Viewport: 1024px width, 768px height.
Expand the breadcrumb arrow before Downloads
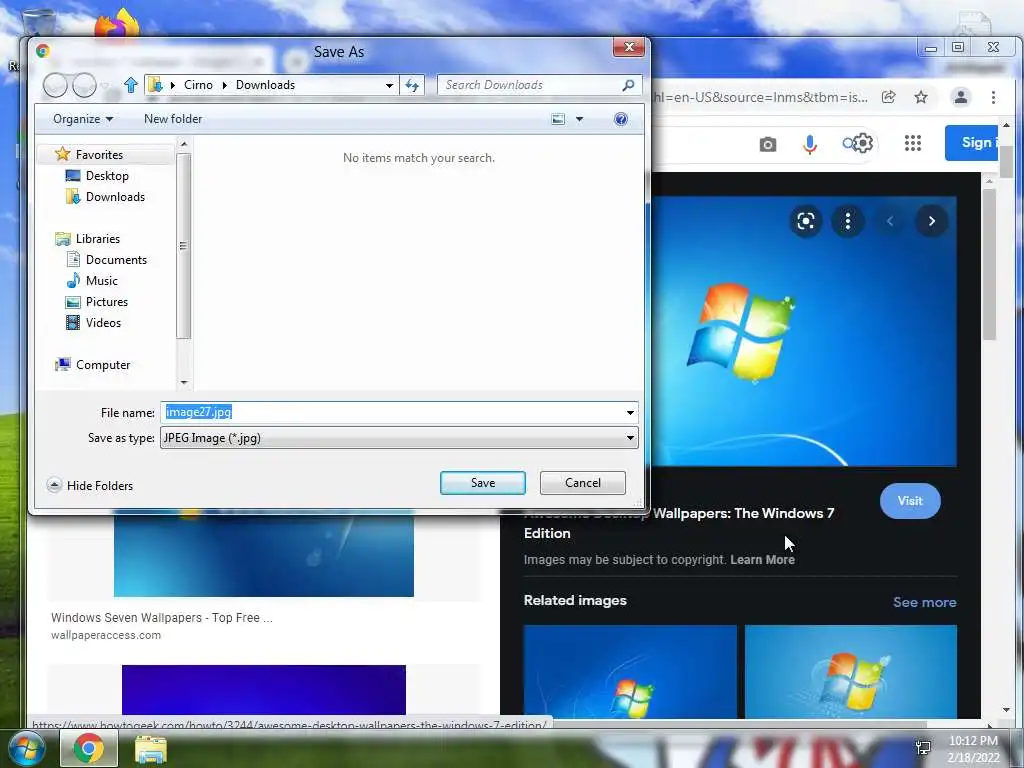tap(225, 85)
